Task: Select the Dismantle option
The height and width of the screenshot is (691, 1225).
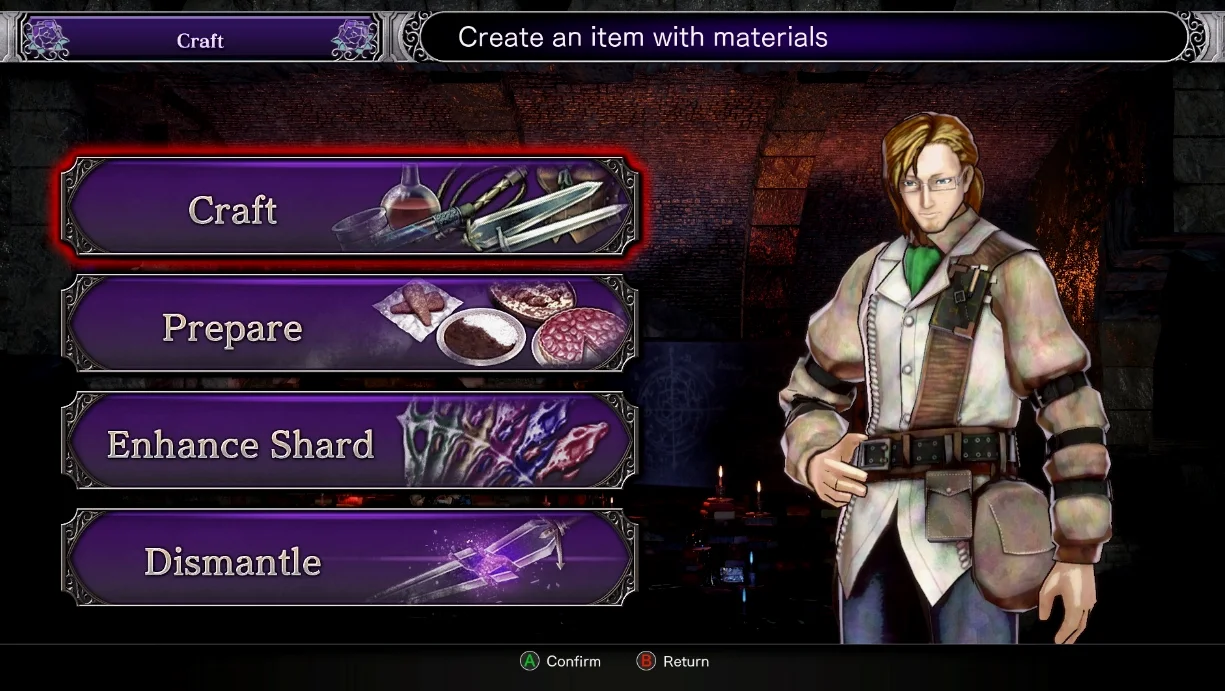Action: (349, 559)
